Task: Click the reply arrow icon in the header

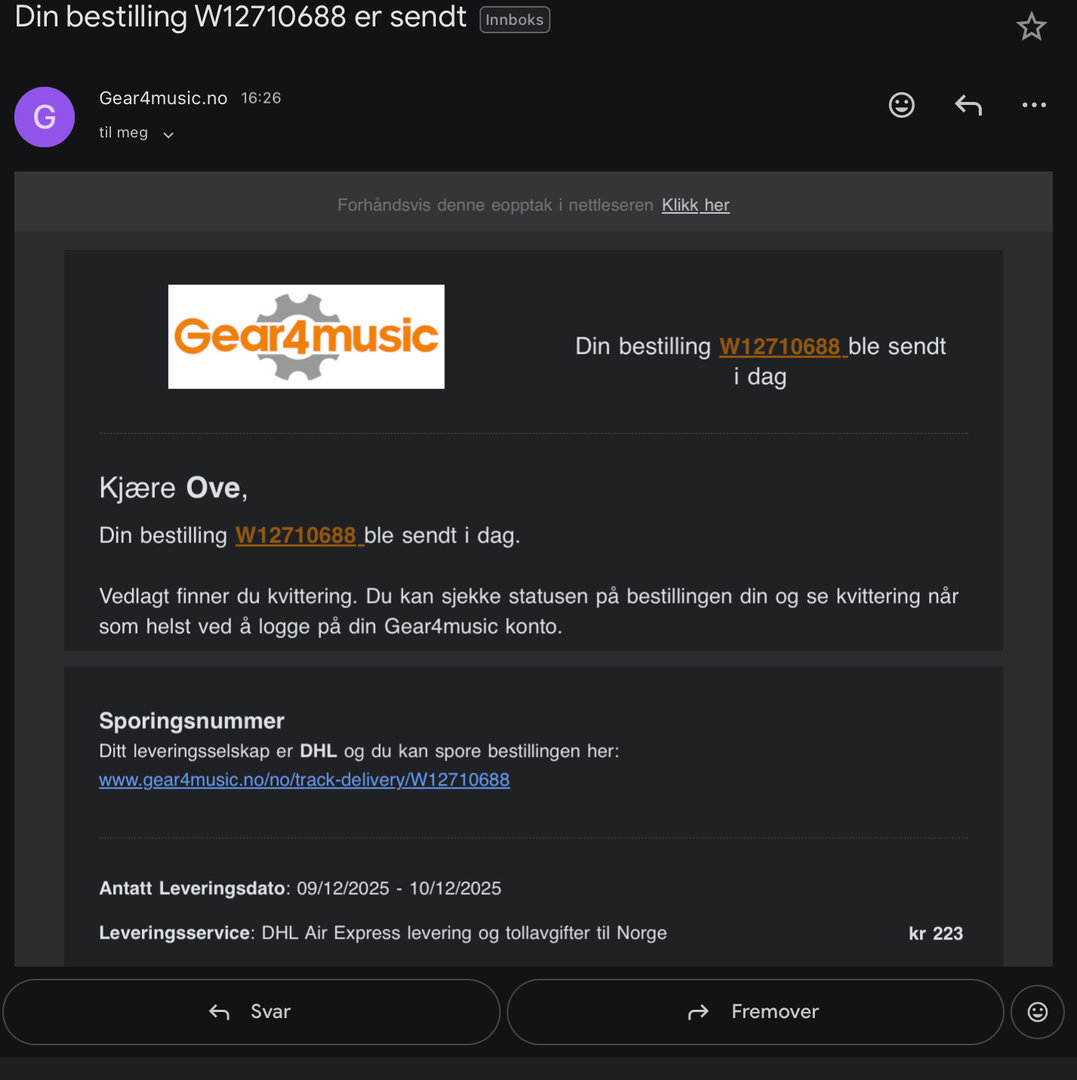Action: 968,105
